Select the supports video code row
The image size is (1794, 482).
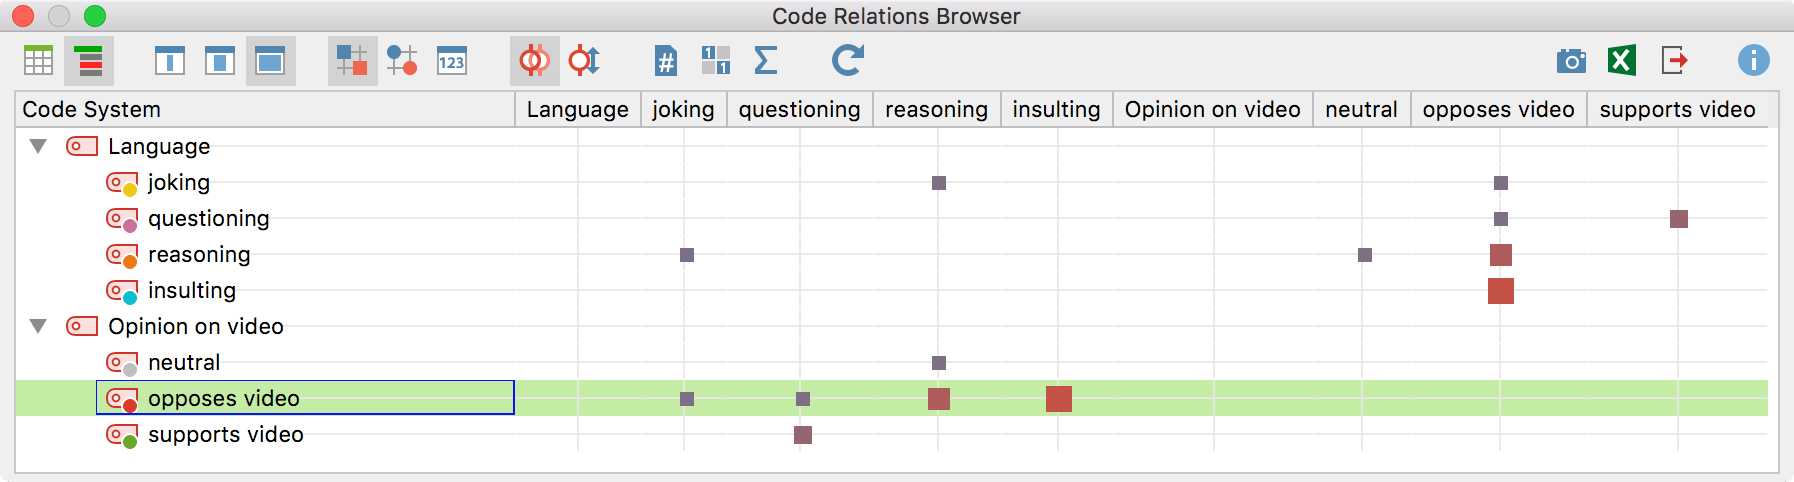225,435
